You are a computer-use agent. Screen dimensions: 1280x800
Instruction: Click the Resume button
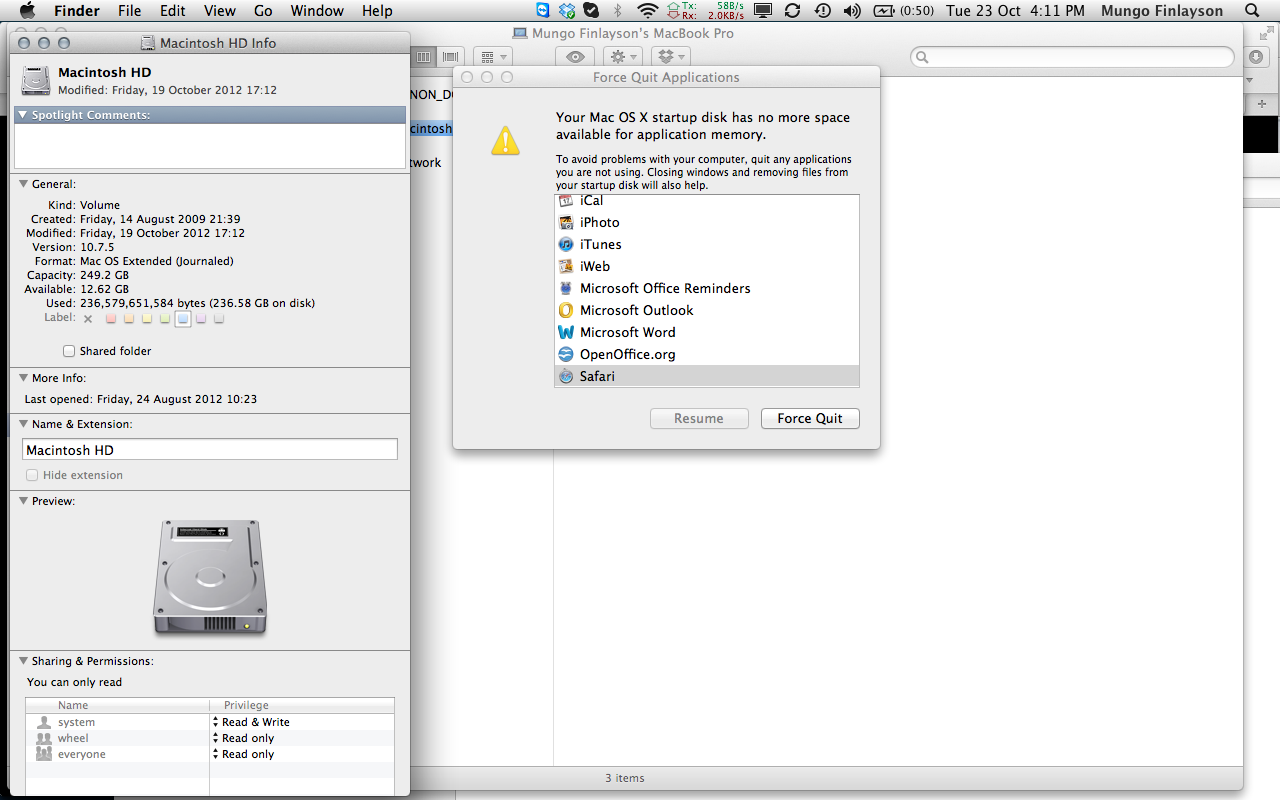[x=699, y=418]
